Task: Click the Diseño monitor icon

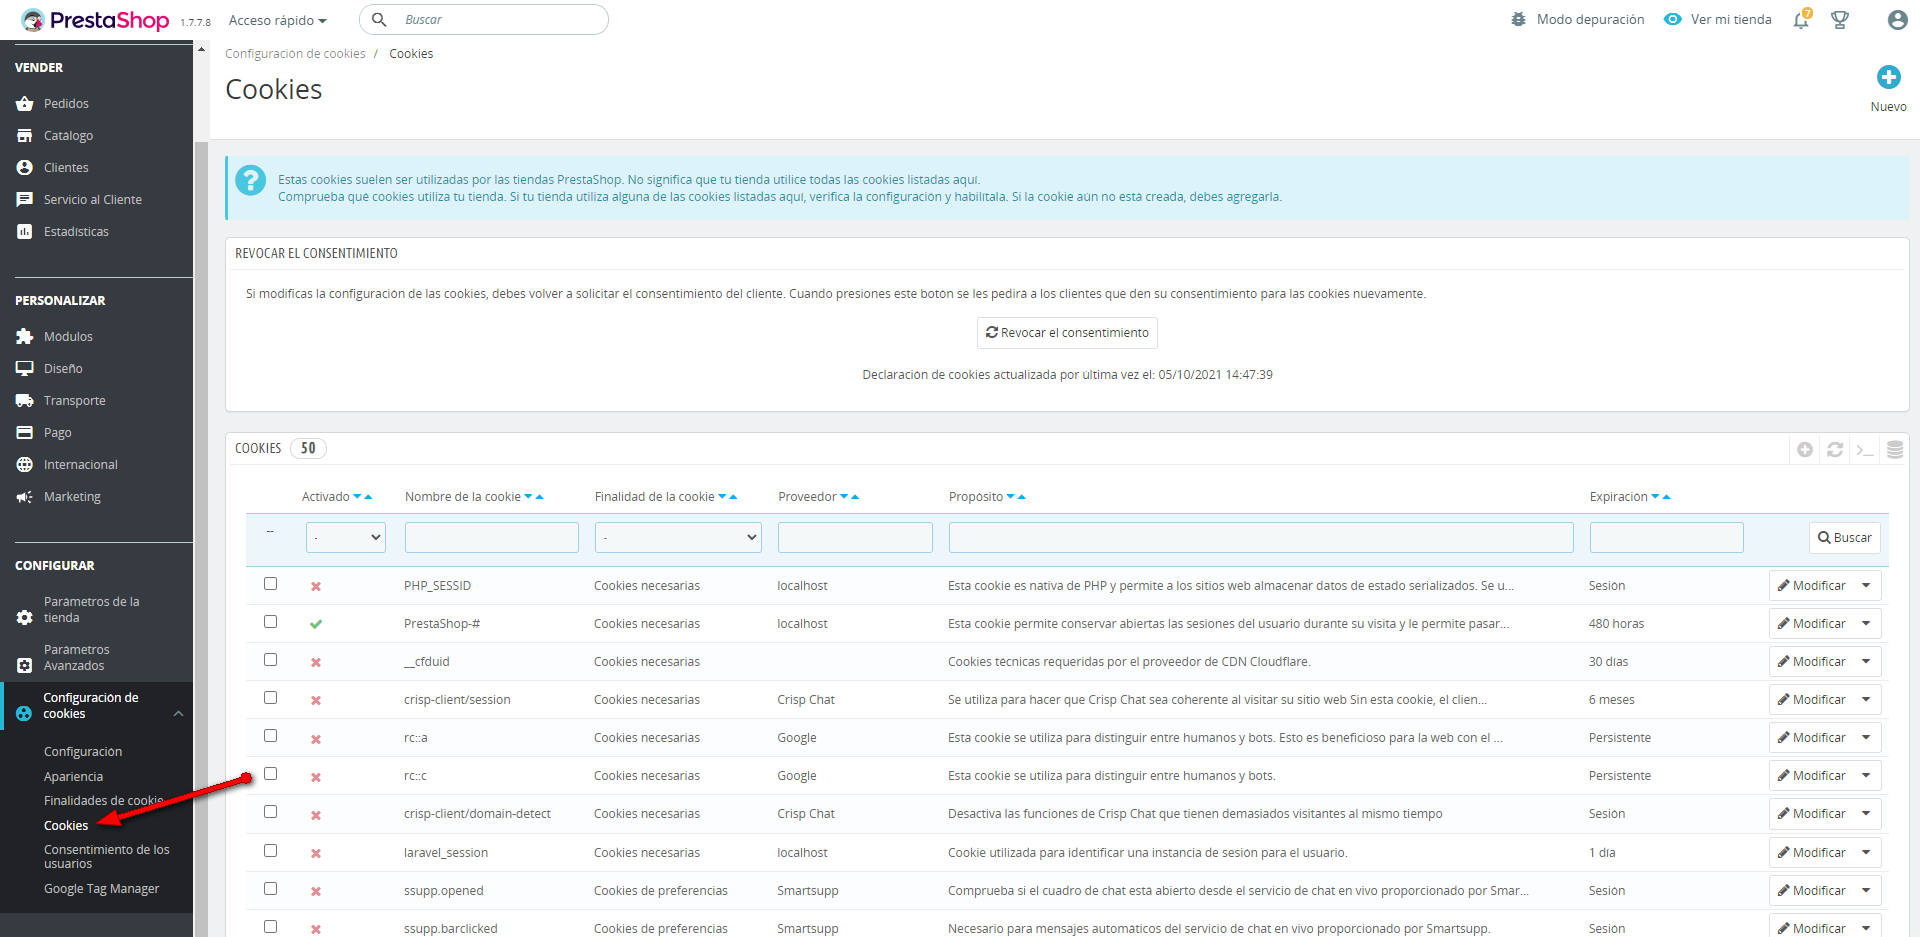Action: (x=25, y=369)
